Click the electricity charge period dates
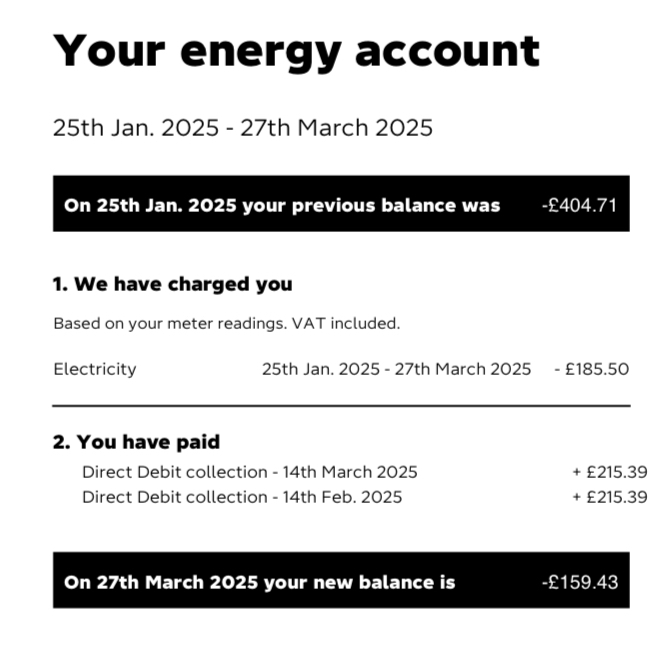650x669 pixels. pos(396,369)
